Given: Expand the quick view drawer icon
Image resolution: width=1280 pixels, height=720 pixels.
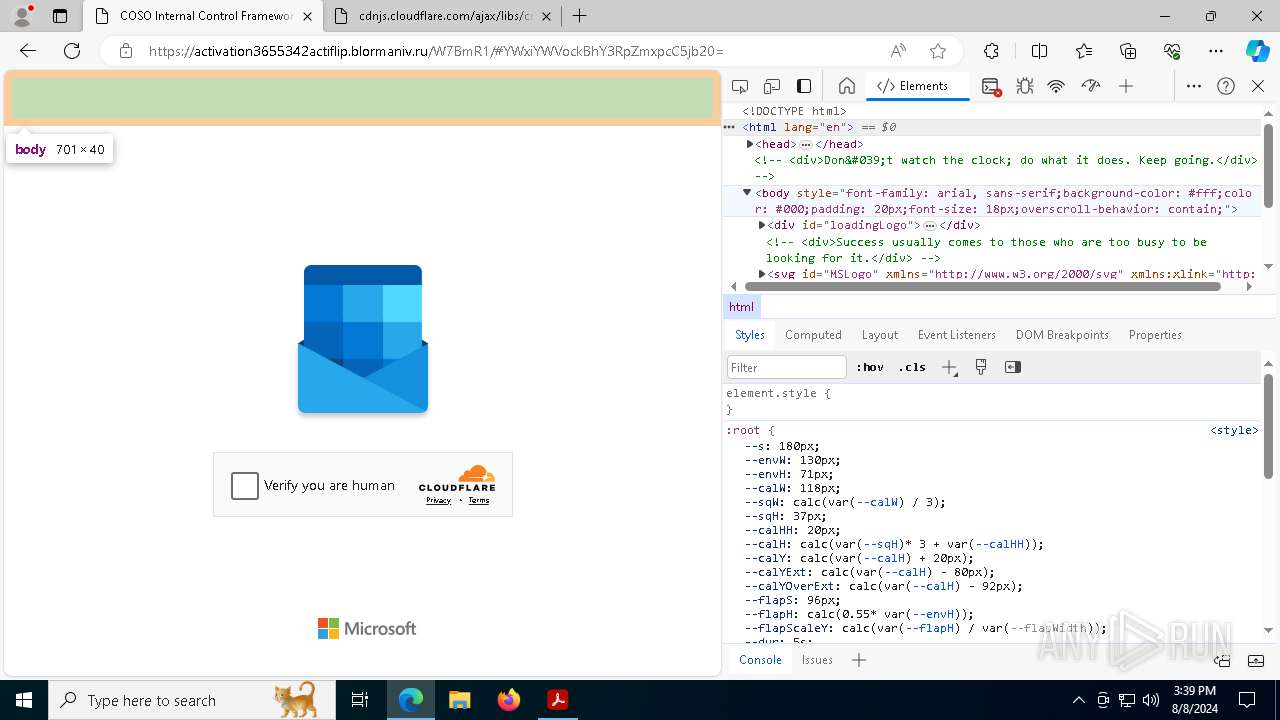Looking at the screenshot, I should click(1257, 660).
